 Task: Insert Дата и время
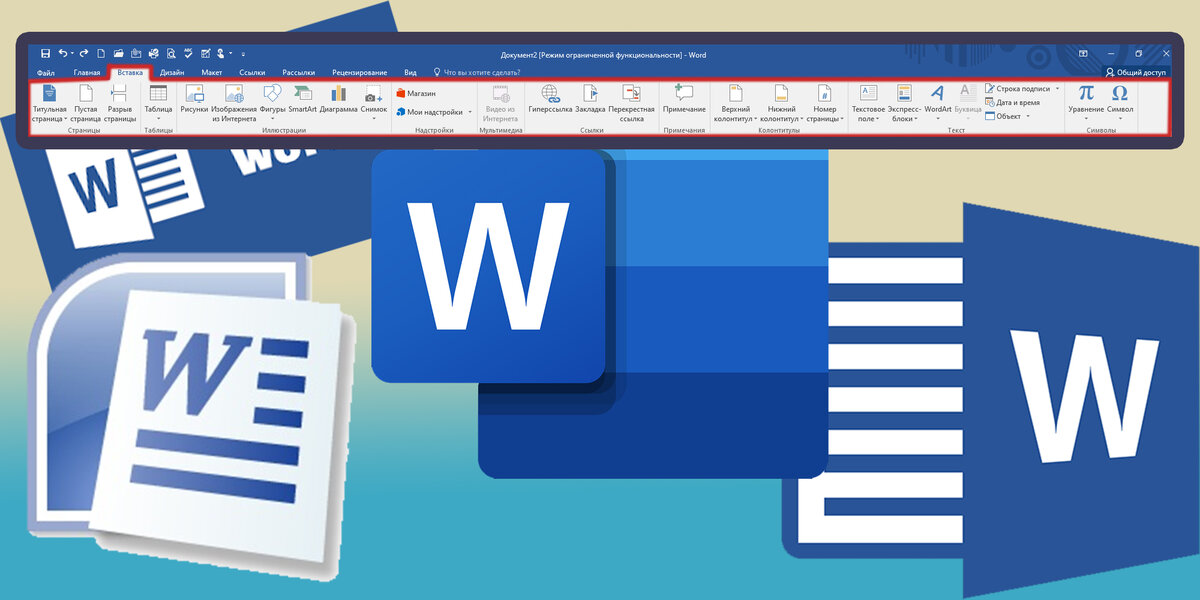pyautogui.click(x=1012, y=102)
